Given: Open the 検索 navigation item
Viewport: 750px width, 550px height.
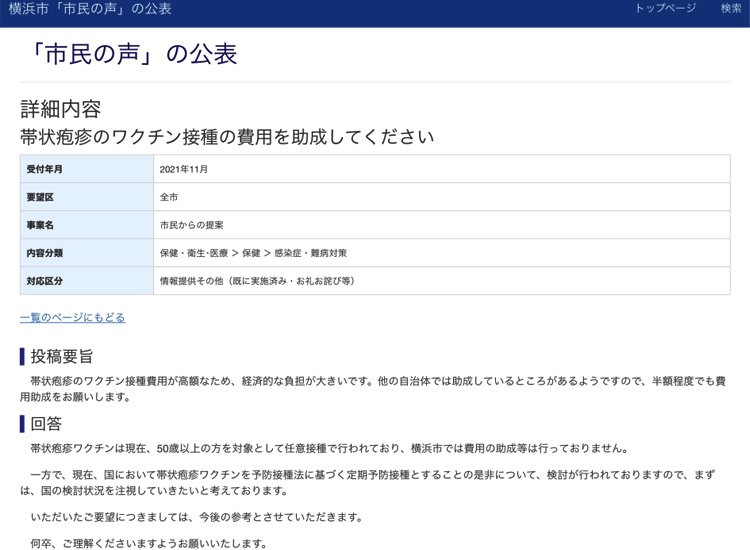Looking at the screenshot, I should 731,8.
